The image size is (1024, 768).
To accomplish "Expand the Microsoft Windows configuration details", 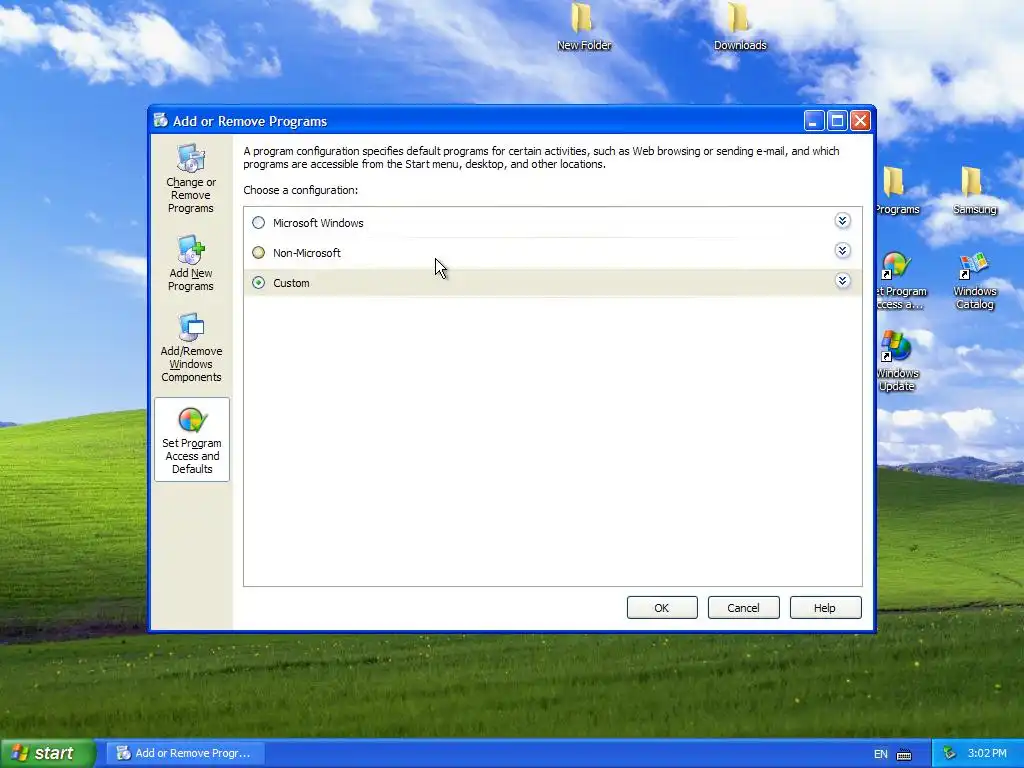I will click(842, 221).
